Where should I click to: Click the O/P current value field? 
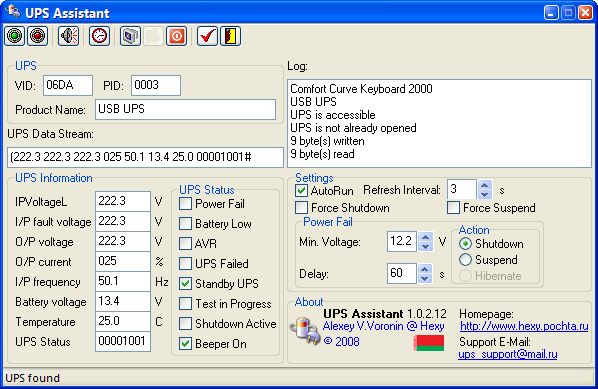(x=123, y=261)
